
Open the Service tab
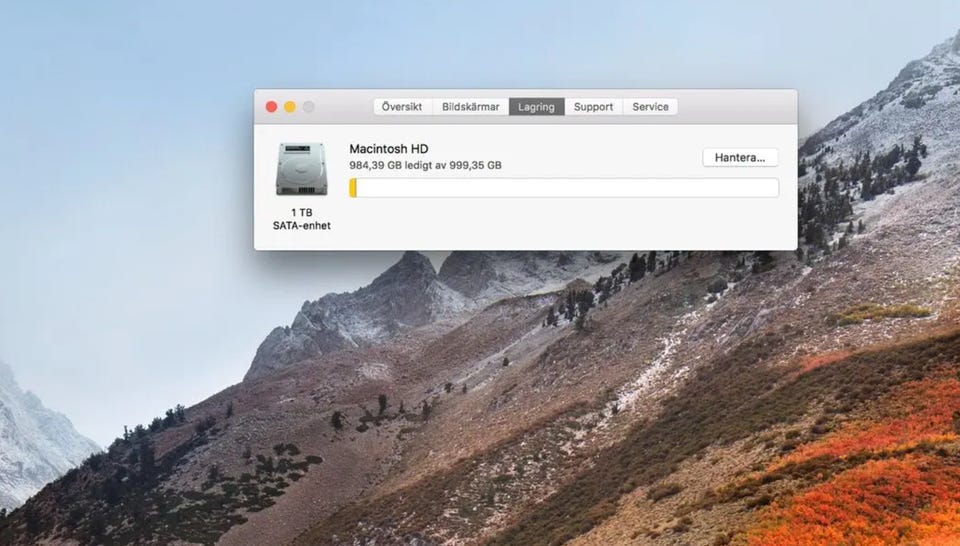click(x=650, y=107)
